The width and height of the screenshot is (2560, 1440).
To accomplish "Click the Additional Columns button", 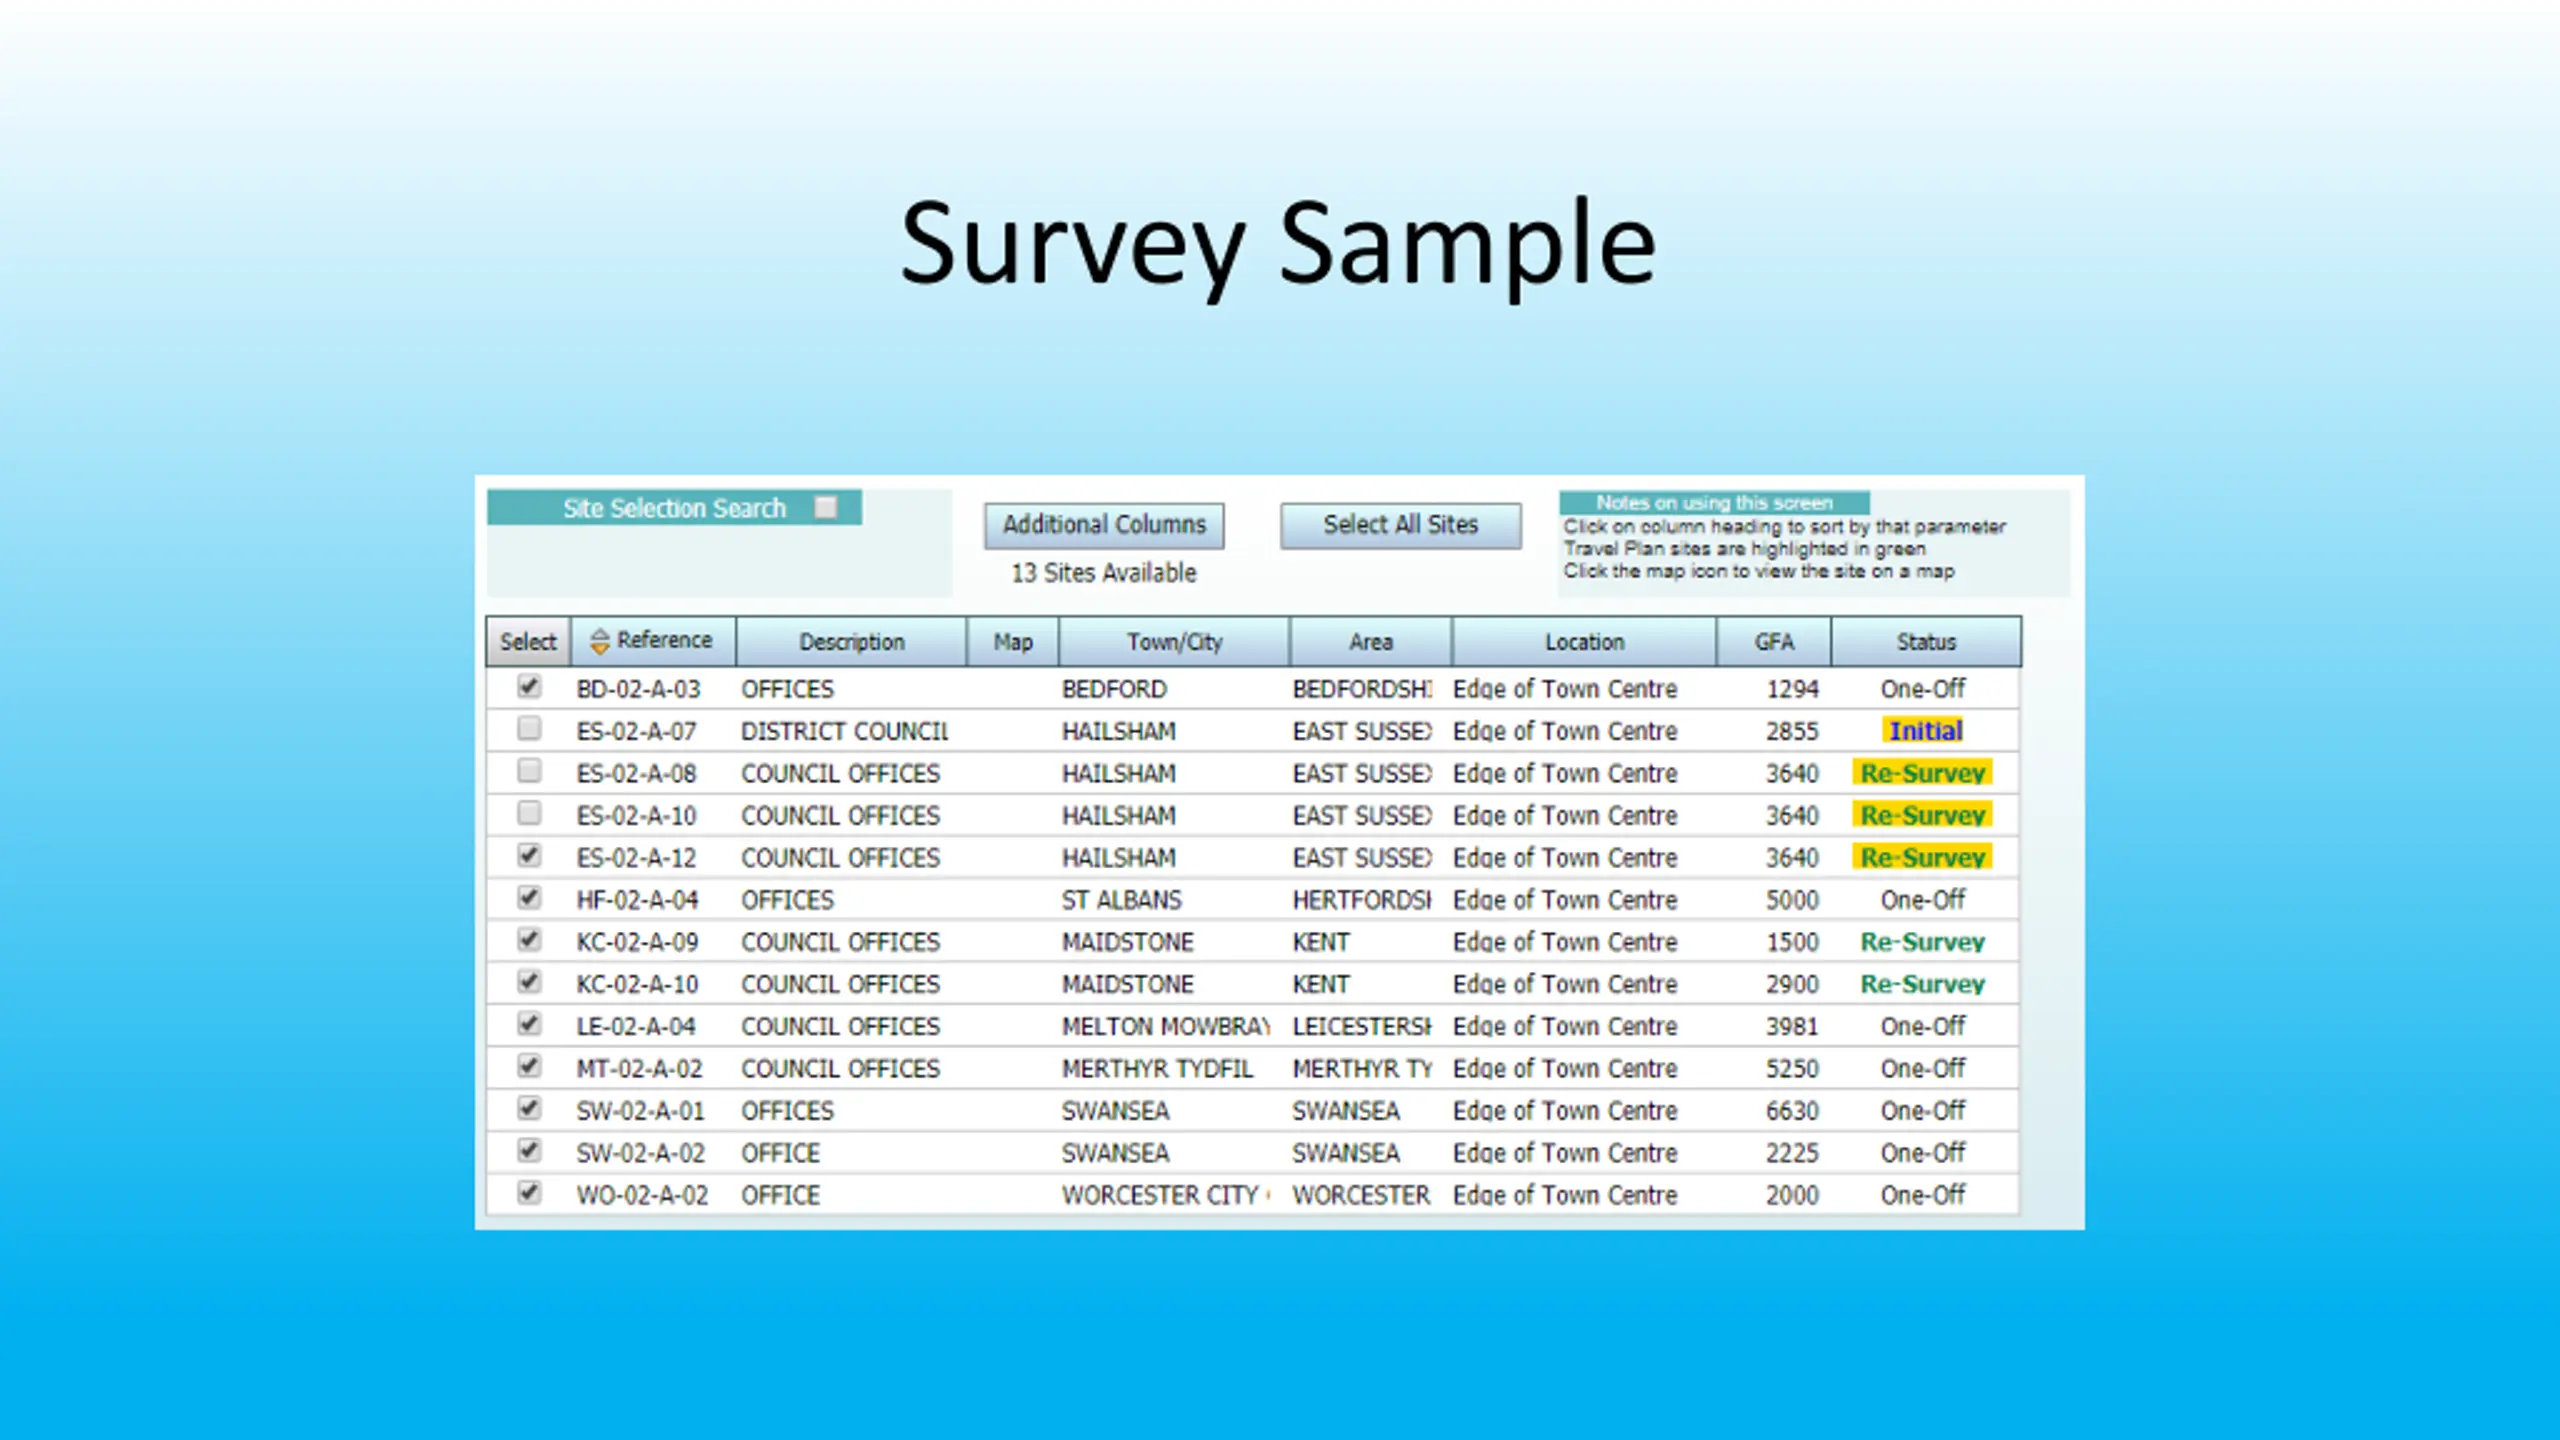I will coord(1104,525).
